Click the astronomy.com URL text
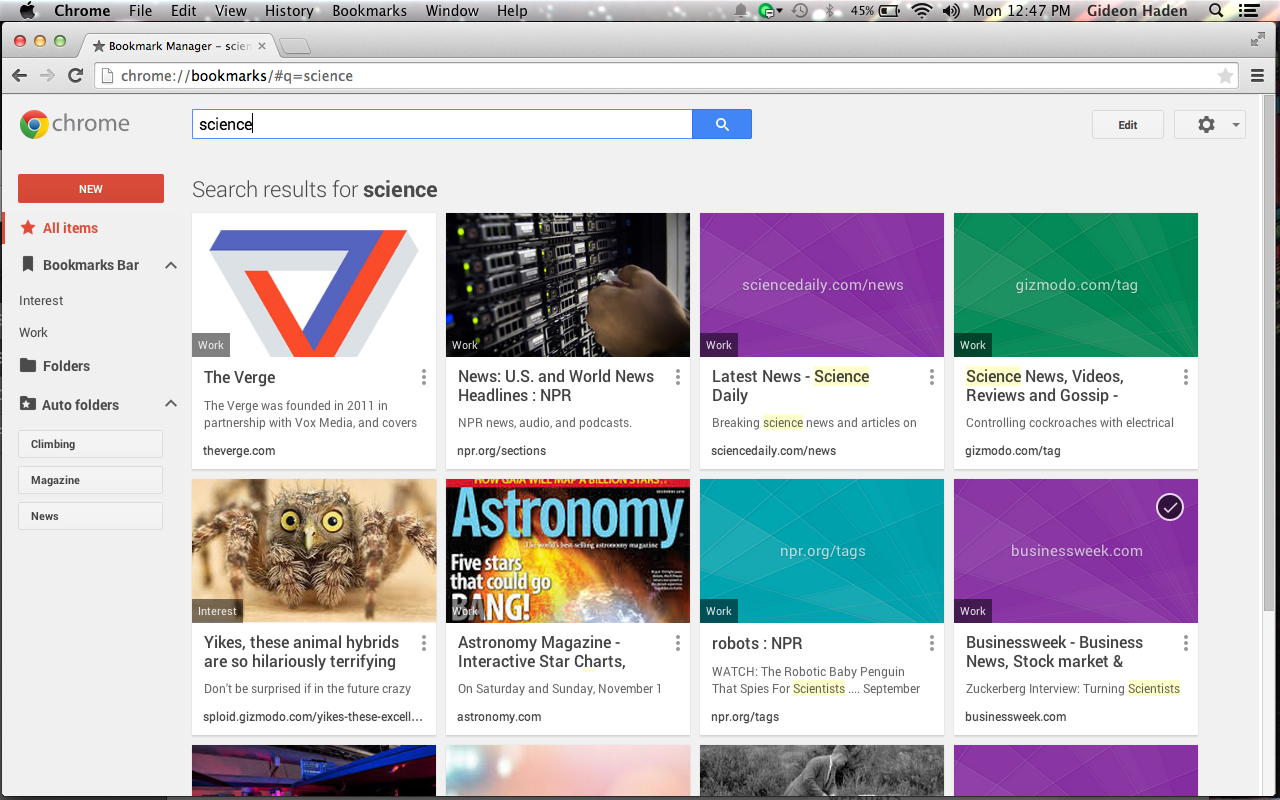The width and height of the screenshot is (1280, 800). (x=499, y=717)
